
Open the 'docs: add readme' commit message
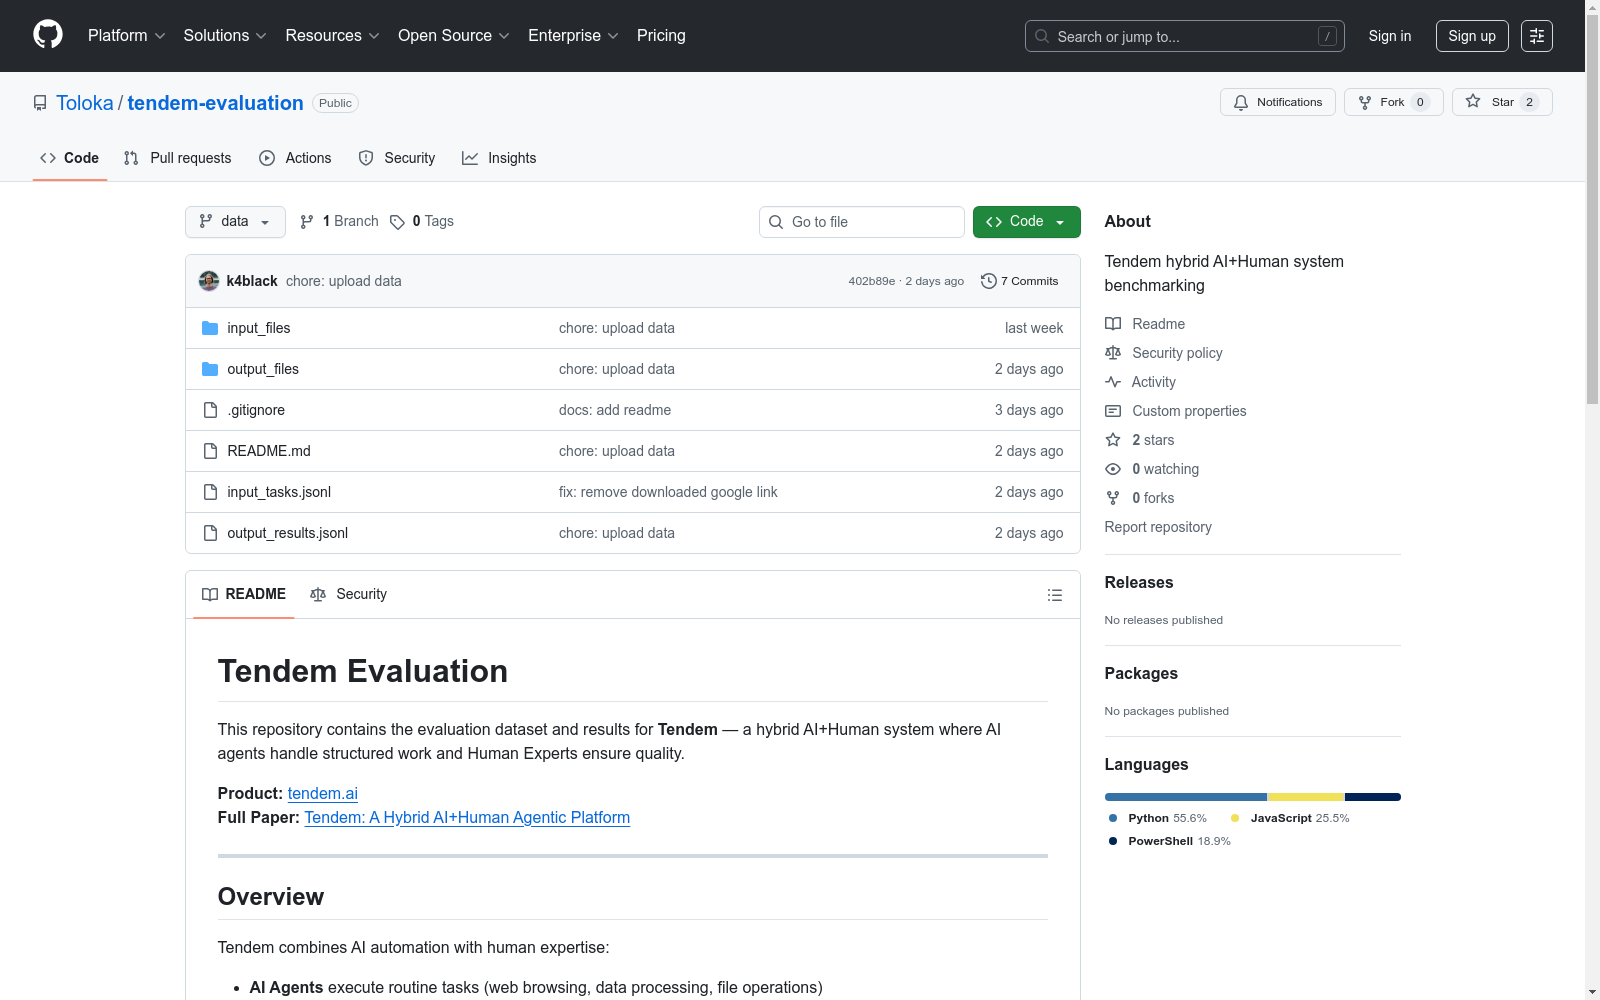[x=615, y=410]
